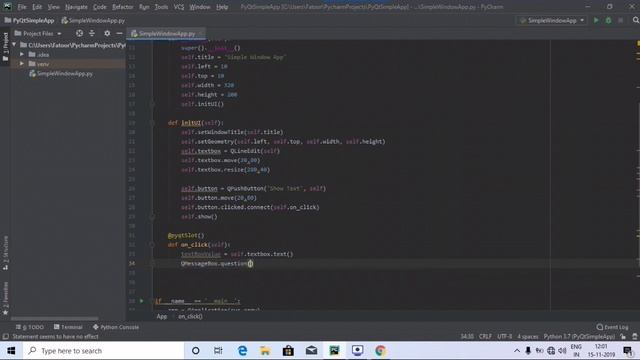Open the File menu
640x360 pixels.
22,7
